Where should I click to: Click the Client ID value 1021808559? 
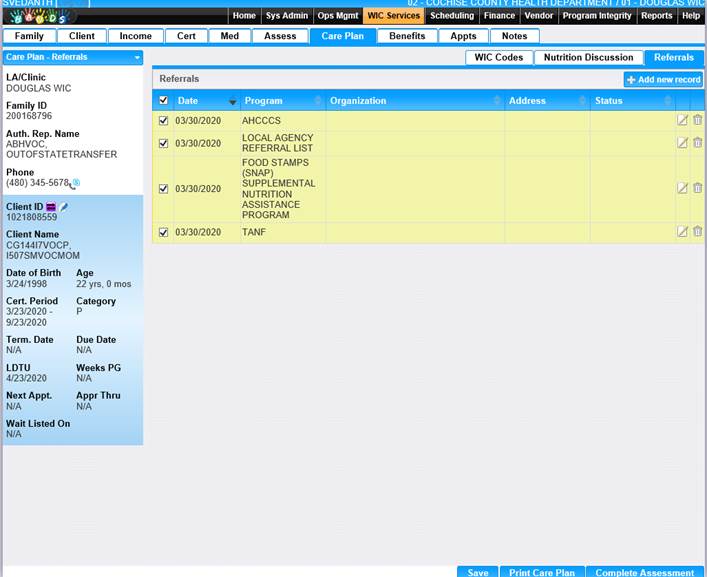pos(32,217)
